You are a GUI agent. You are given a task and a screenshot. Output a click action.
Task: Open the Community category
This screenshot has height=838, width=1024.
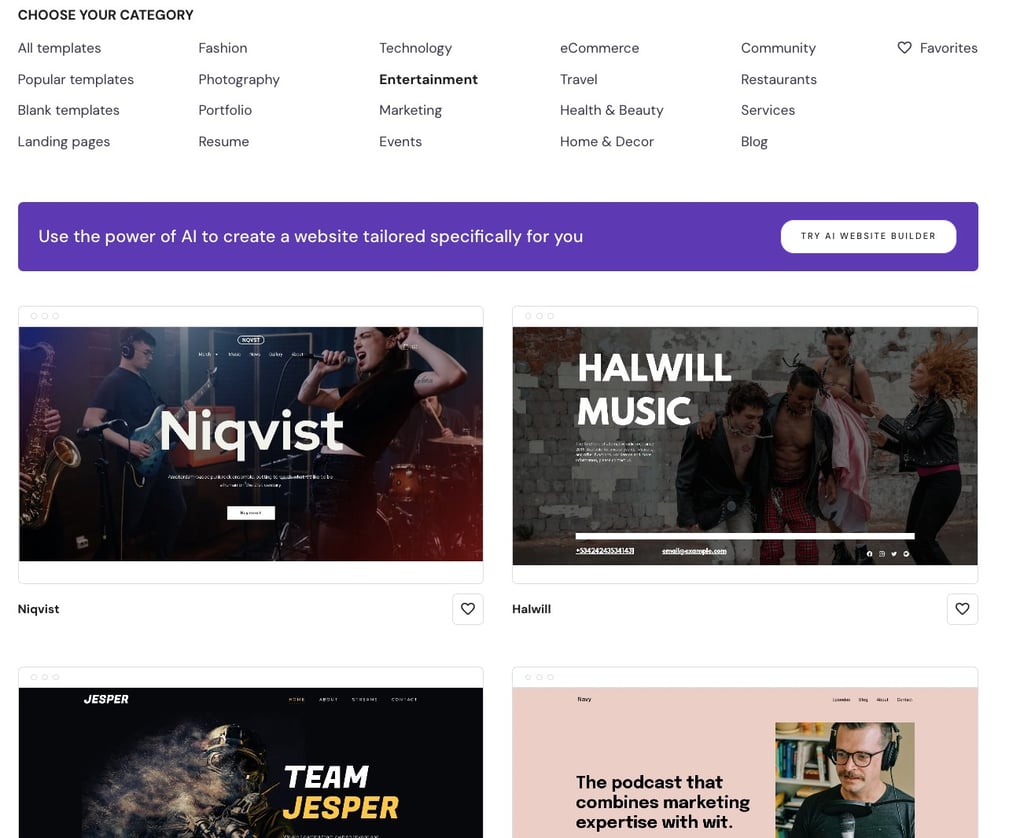778,48
